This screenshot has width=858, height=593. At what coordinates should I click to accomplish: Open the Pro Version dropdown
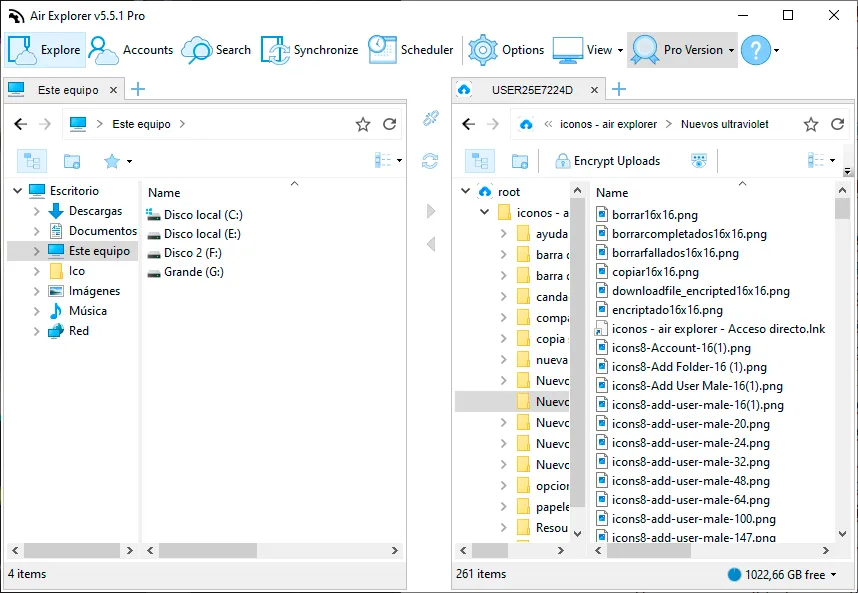pos(682,50)
